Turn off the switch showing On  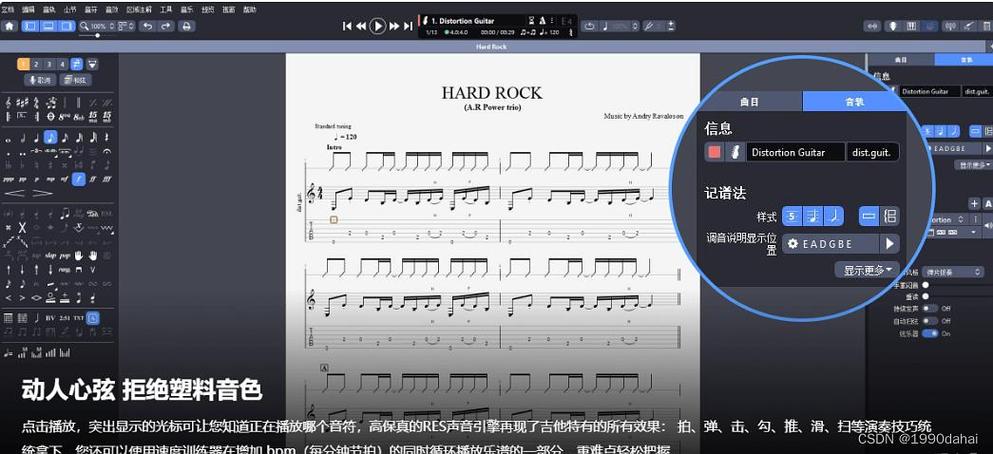(x=929, y=333)
